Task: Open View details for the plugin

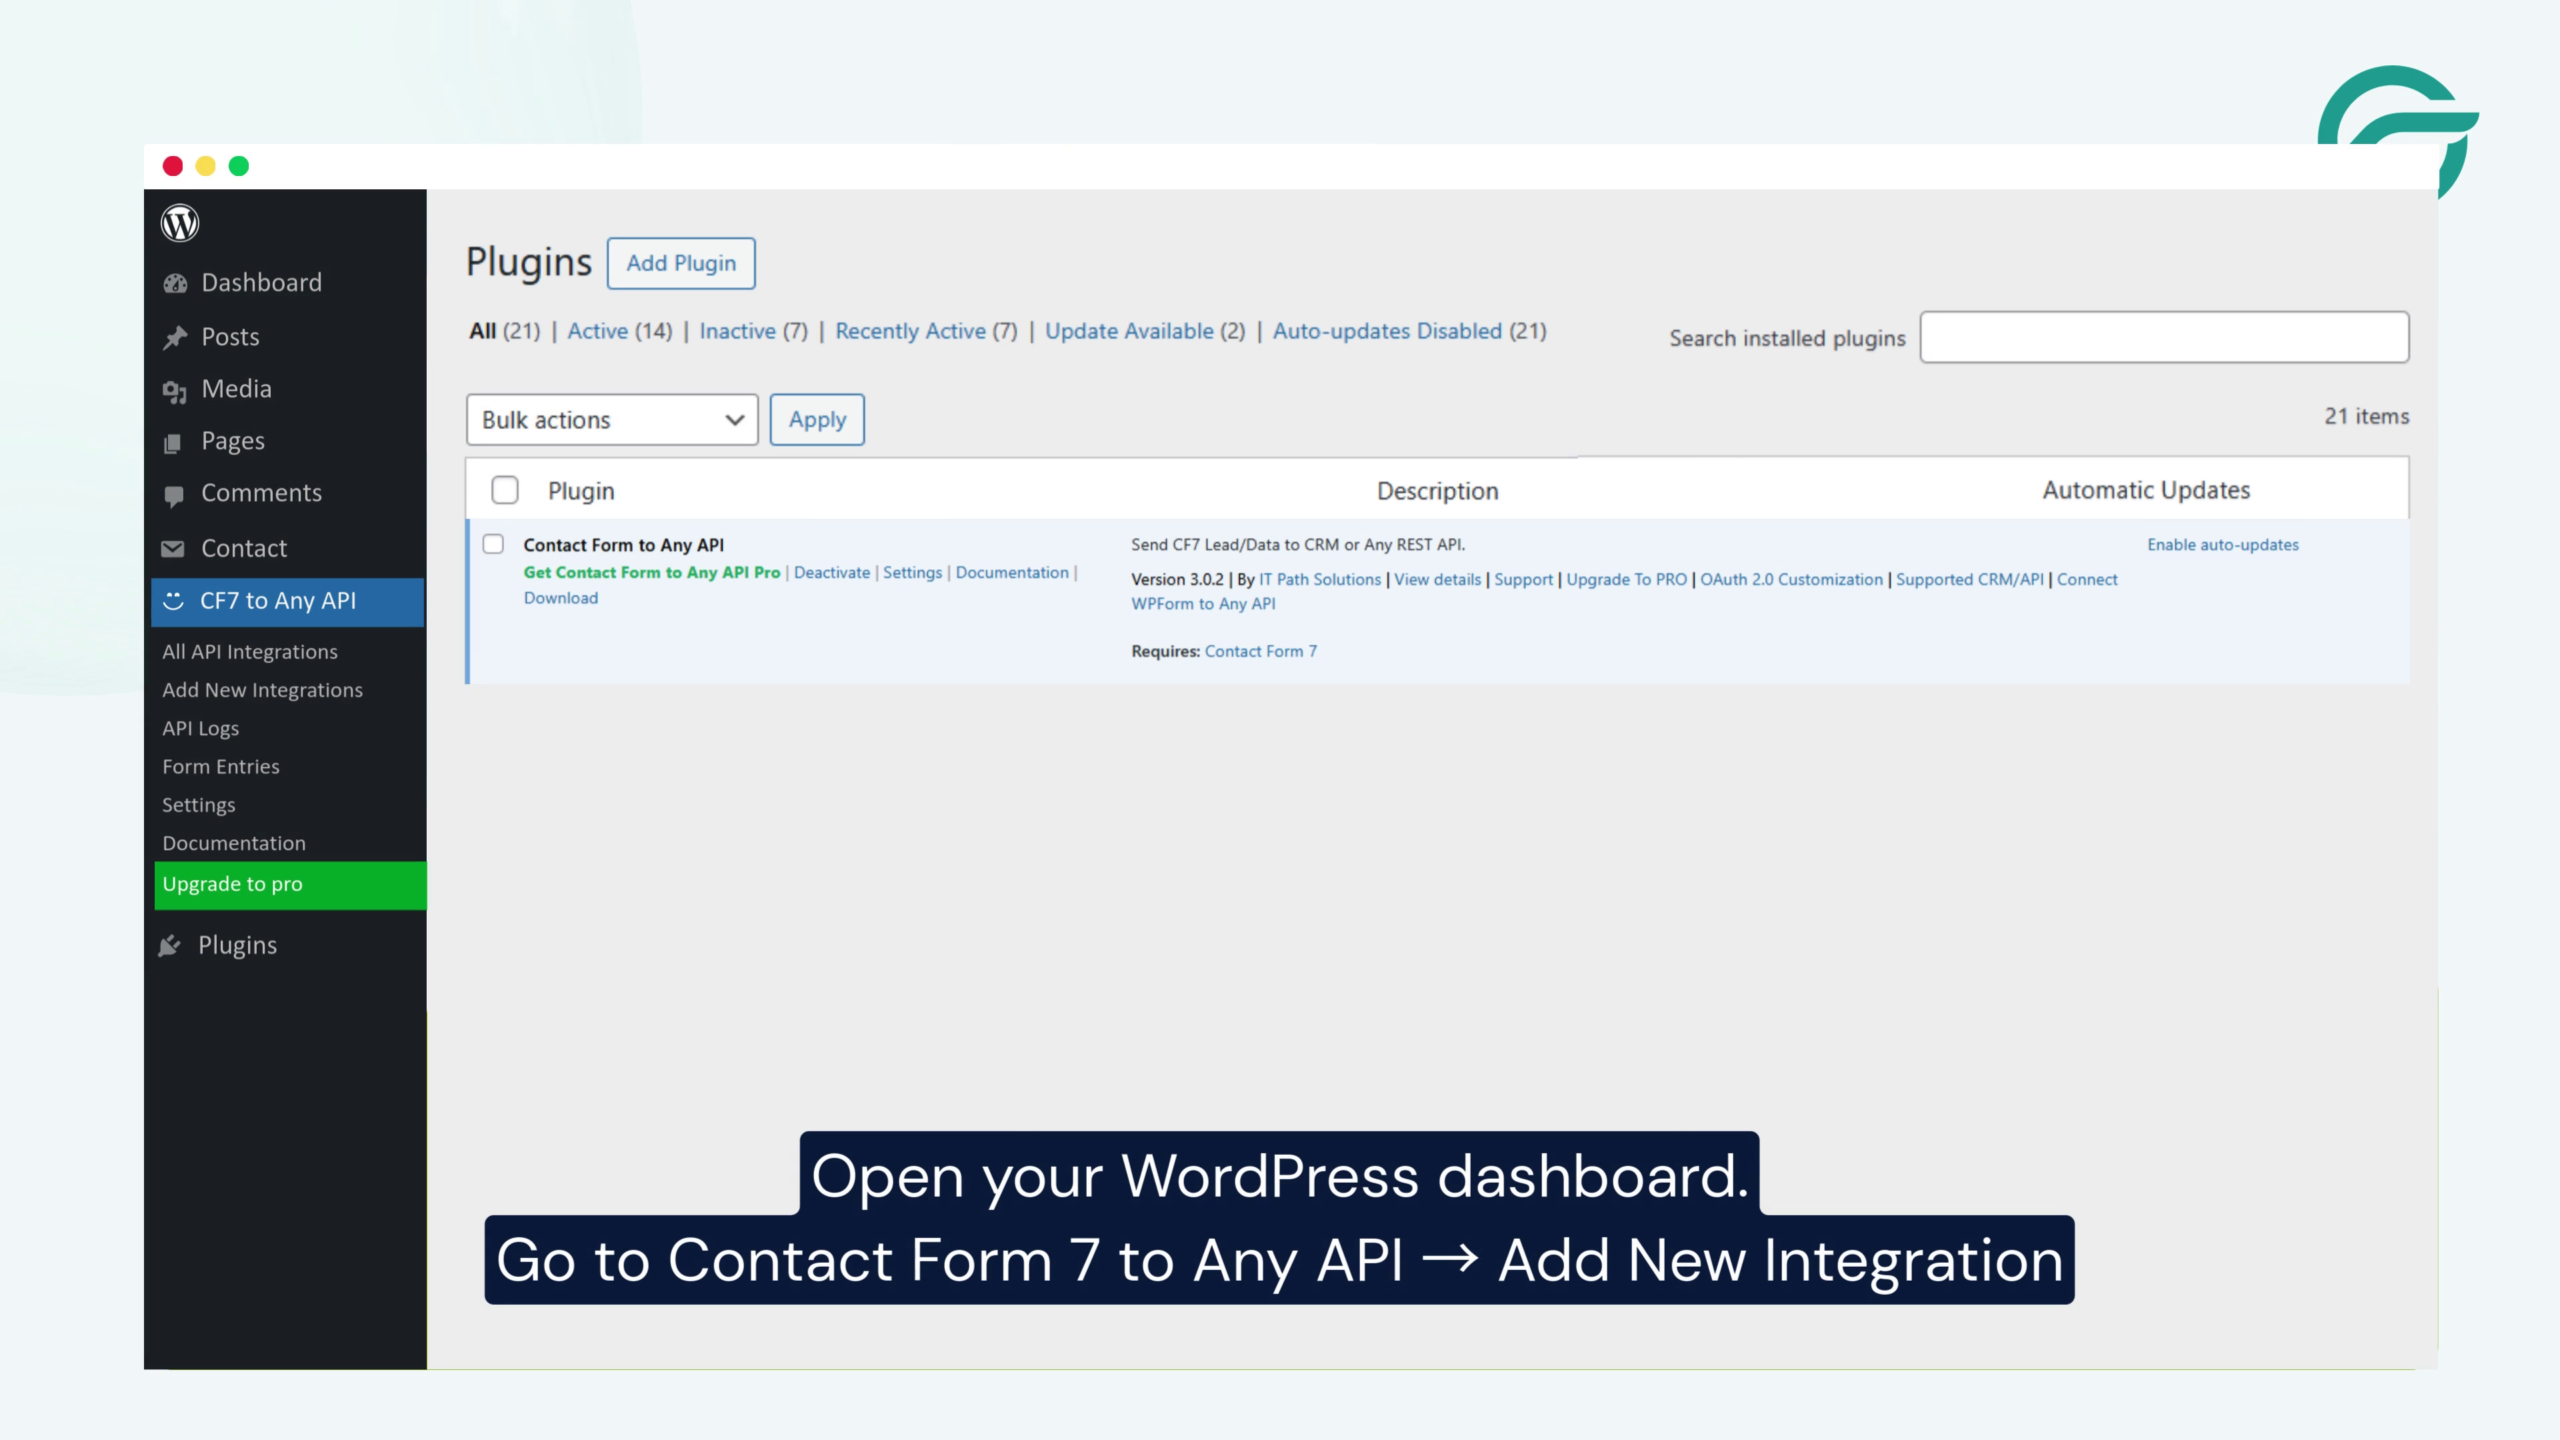Action: [1437, 579]
